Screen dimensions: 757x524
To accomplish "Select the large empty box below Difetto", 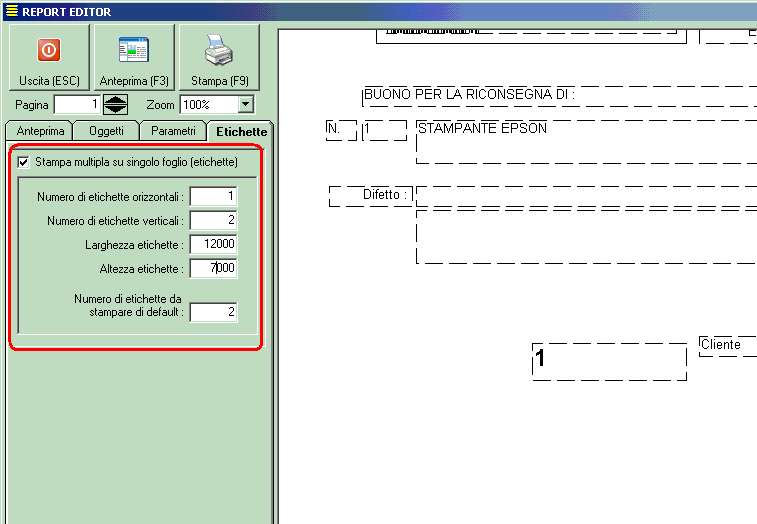I will [x=586, y=237].
